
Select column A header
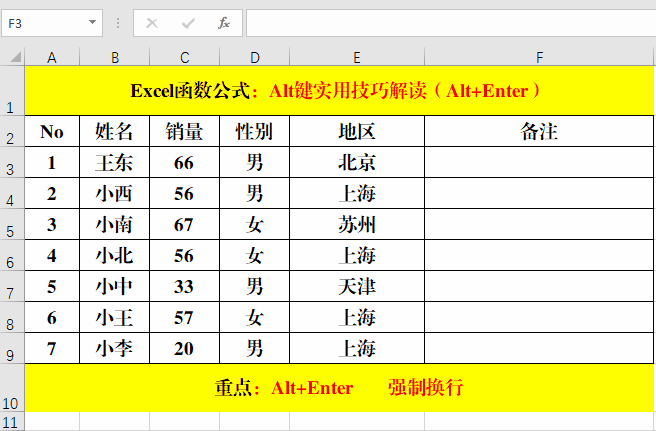point(52,57)
